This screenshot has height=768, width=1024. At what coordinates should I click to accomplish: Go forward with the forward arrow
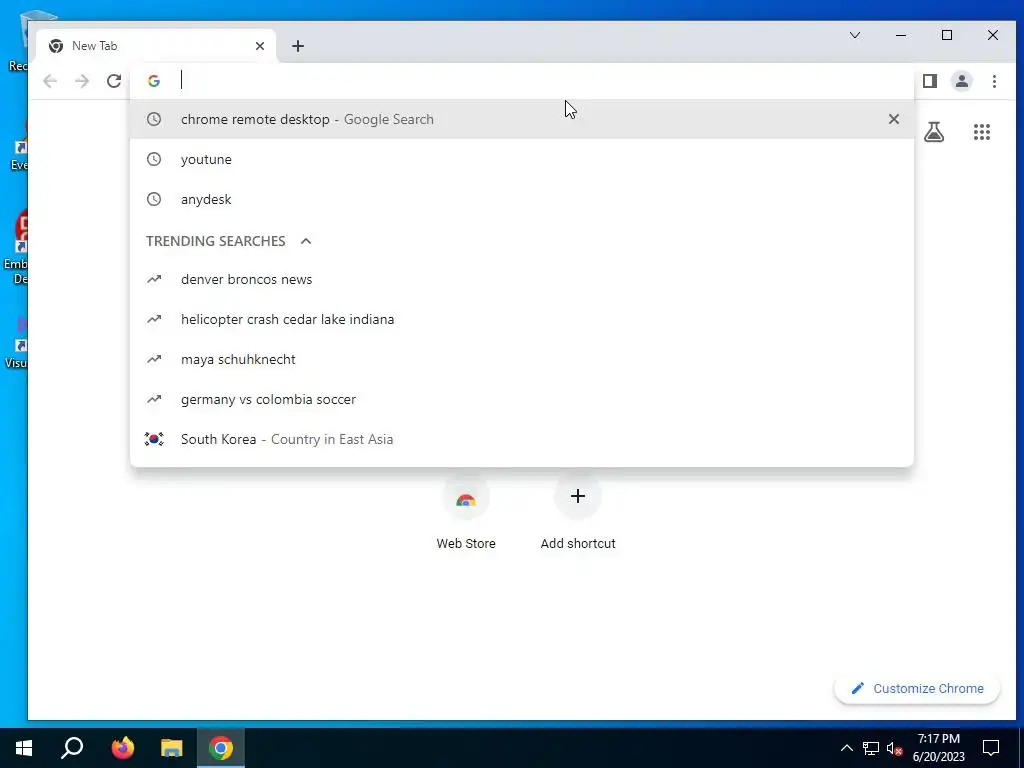point(82,81)
